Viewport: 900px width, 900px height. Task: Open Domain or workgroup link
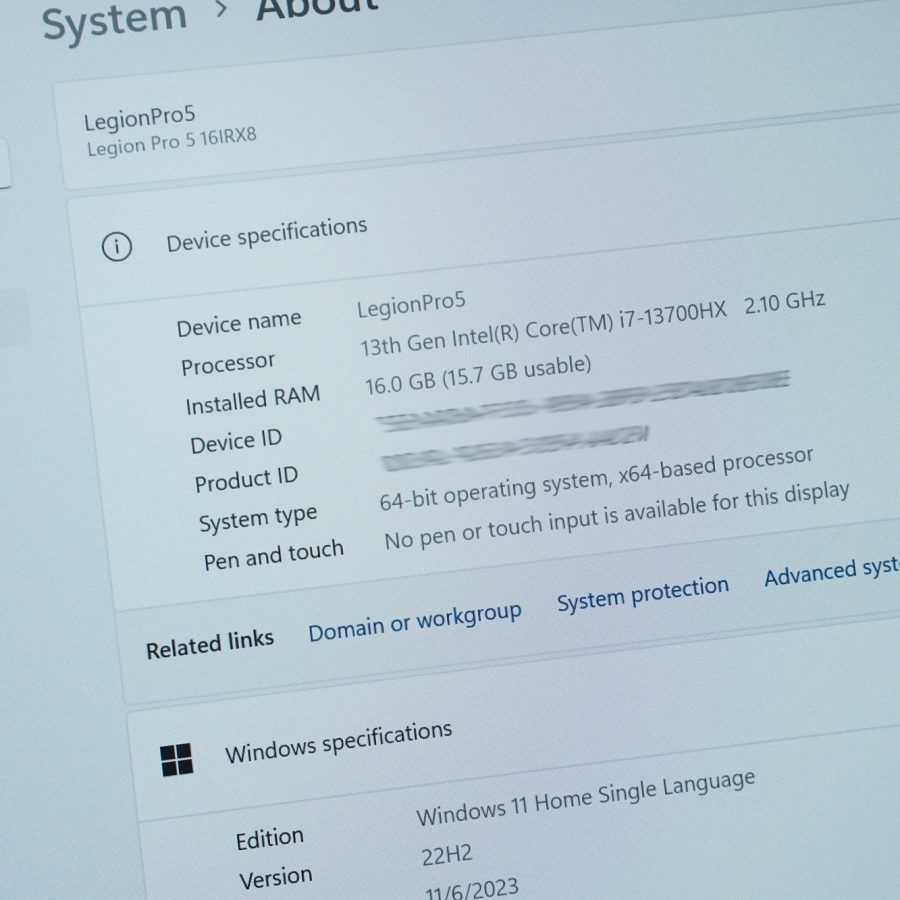click(x=414, y=622)
